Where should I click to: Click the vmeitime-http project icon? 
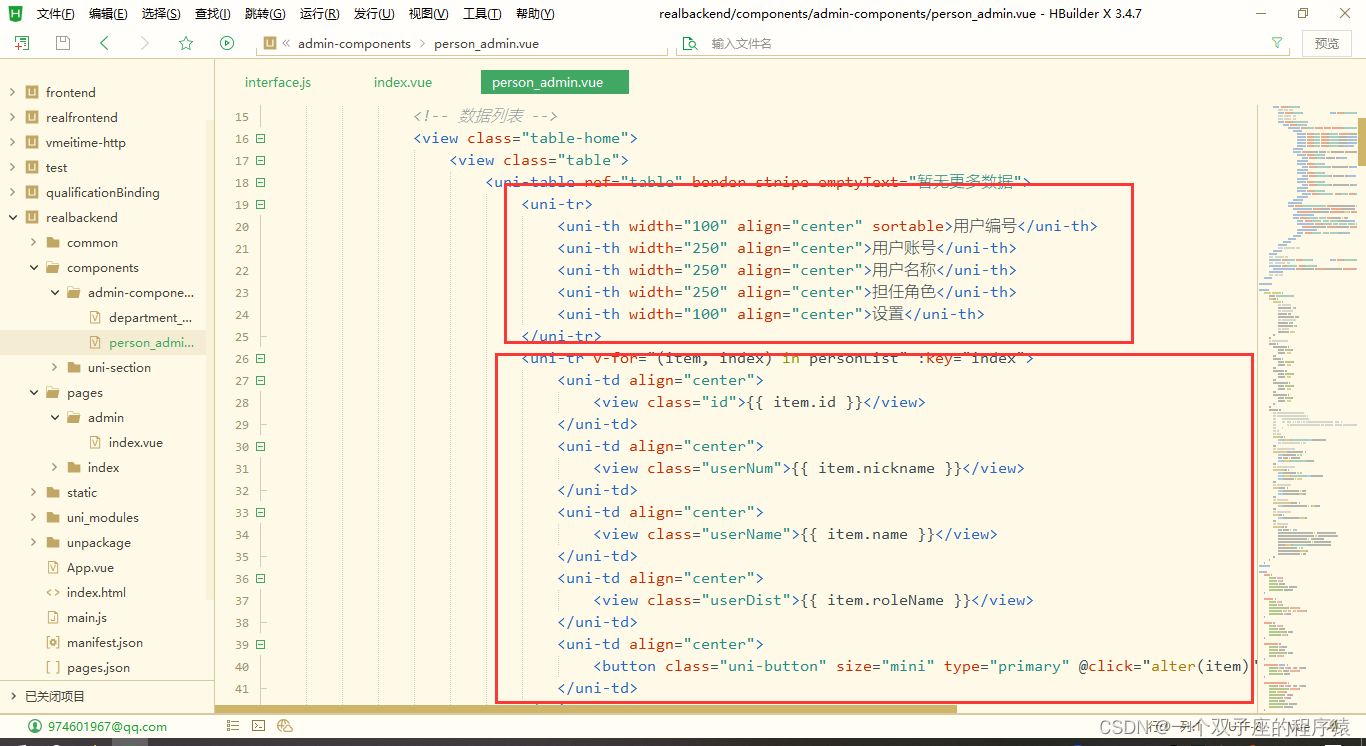32,142
